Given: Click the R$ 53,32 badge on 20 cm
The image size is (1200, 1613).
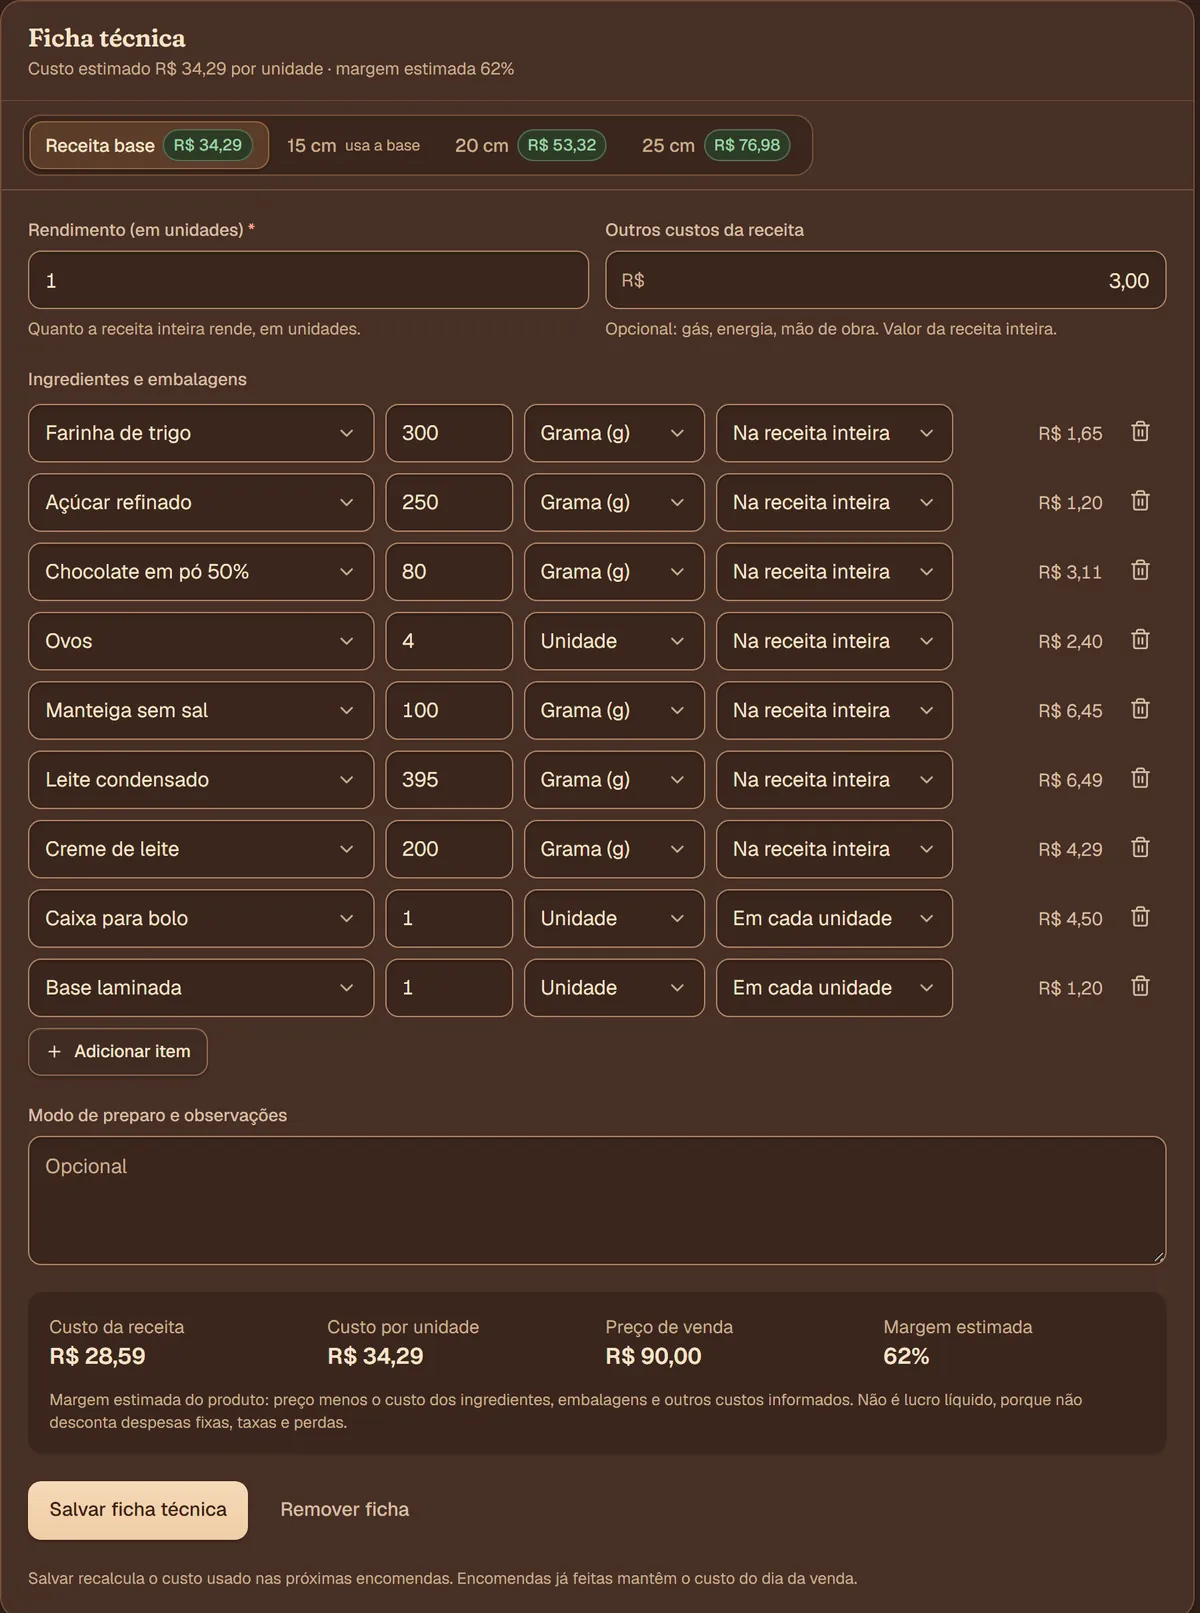Looking at the screenshot, I should click(x=562, y=145).
